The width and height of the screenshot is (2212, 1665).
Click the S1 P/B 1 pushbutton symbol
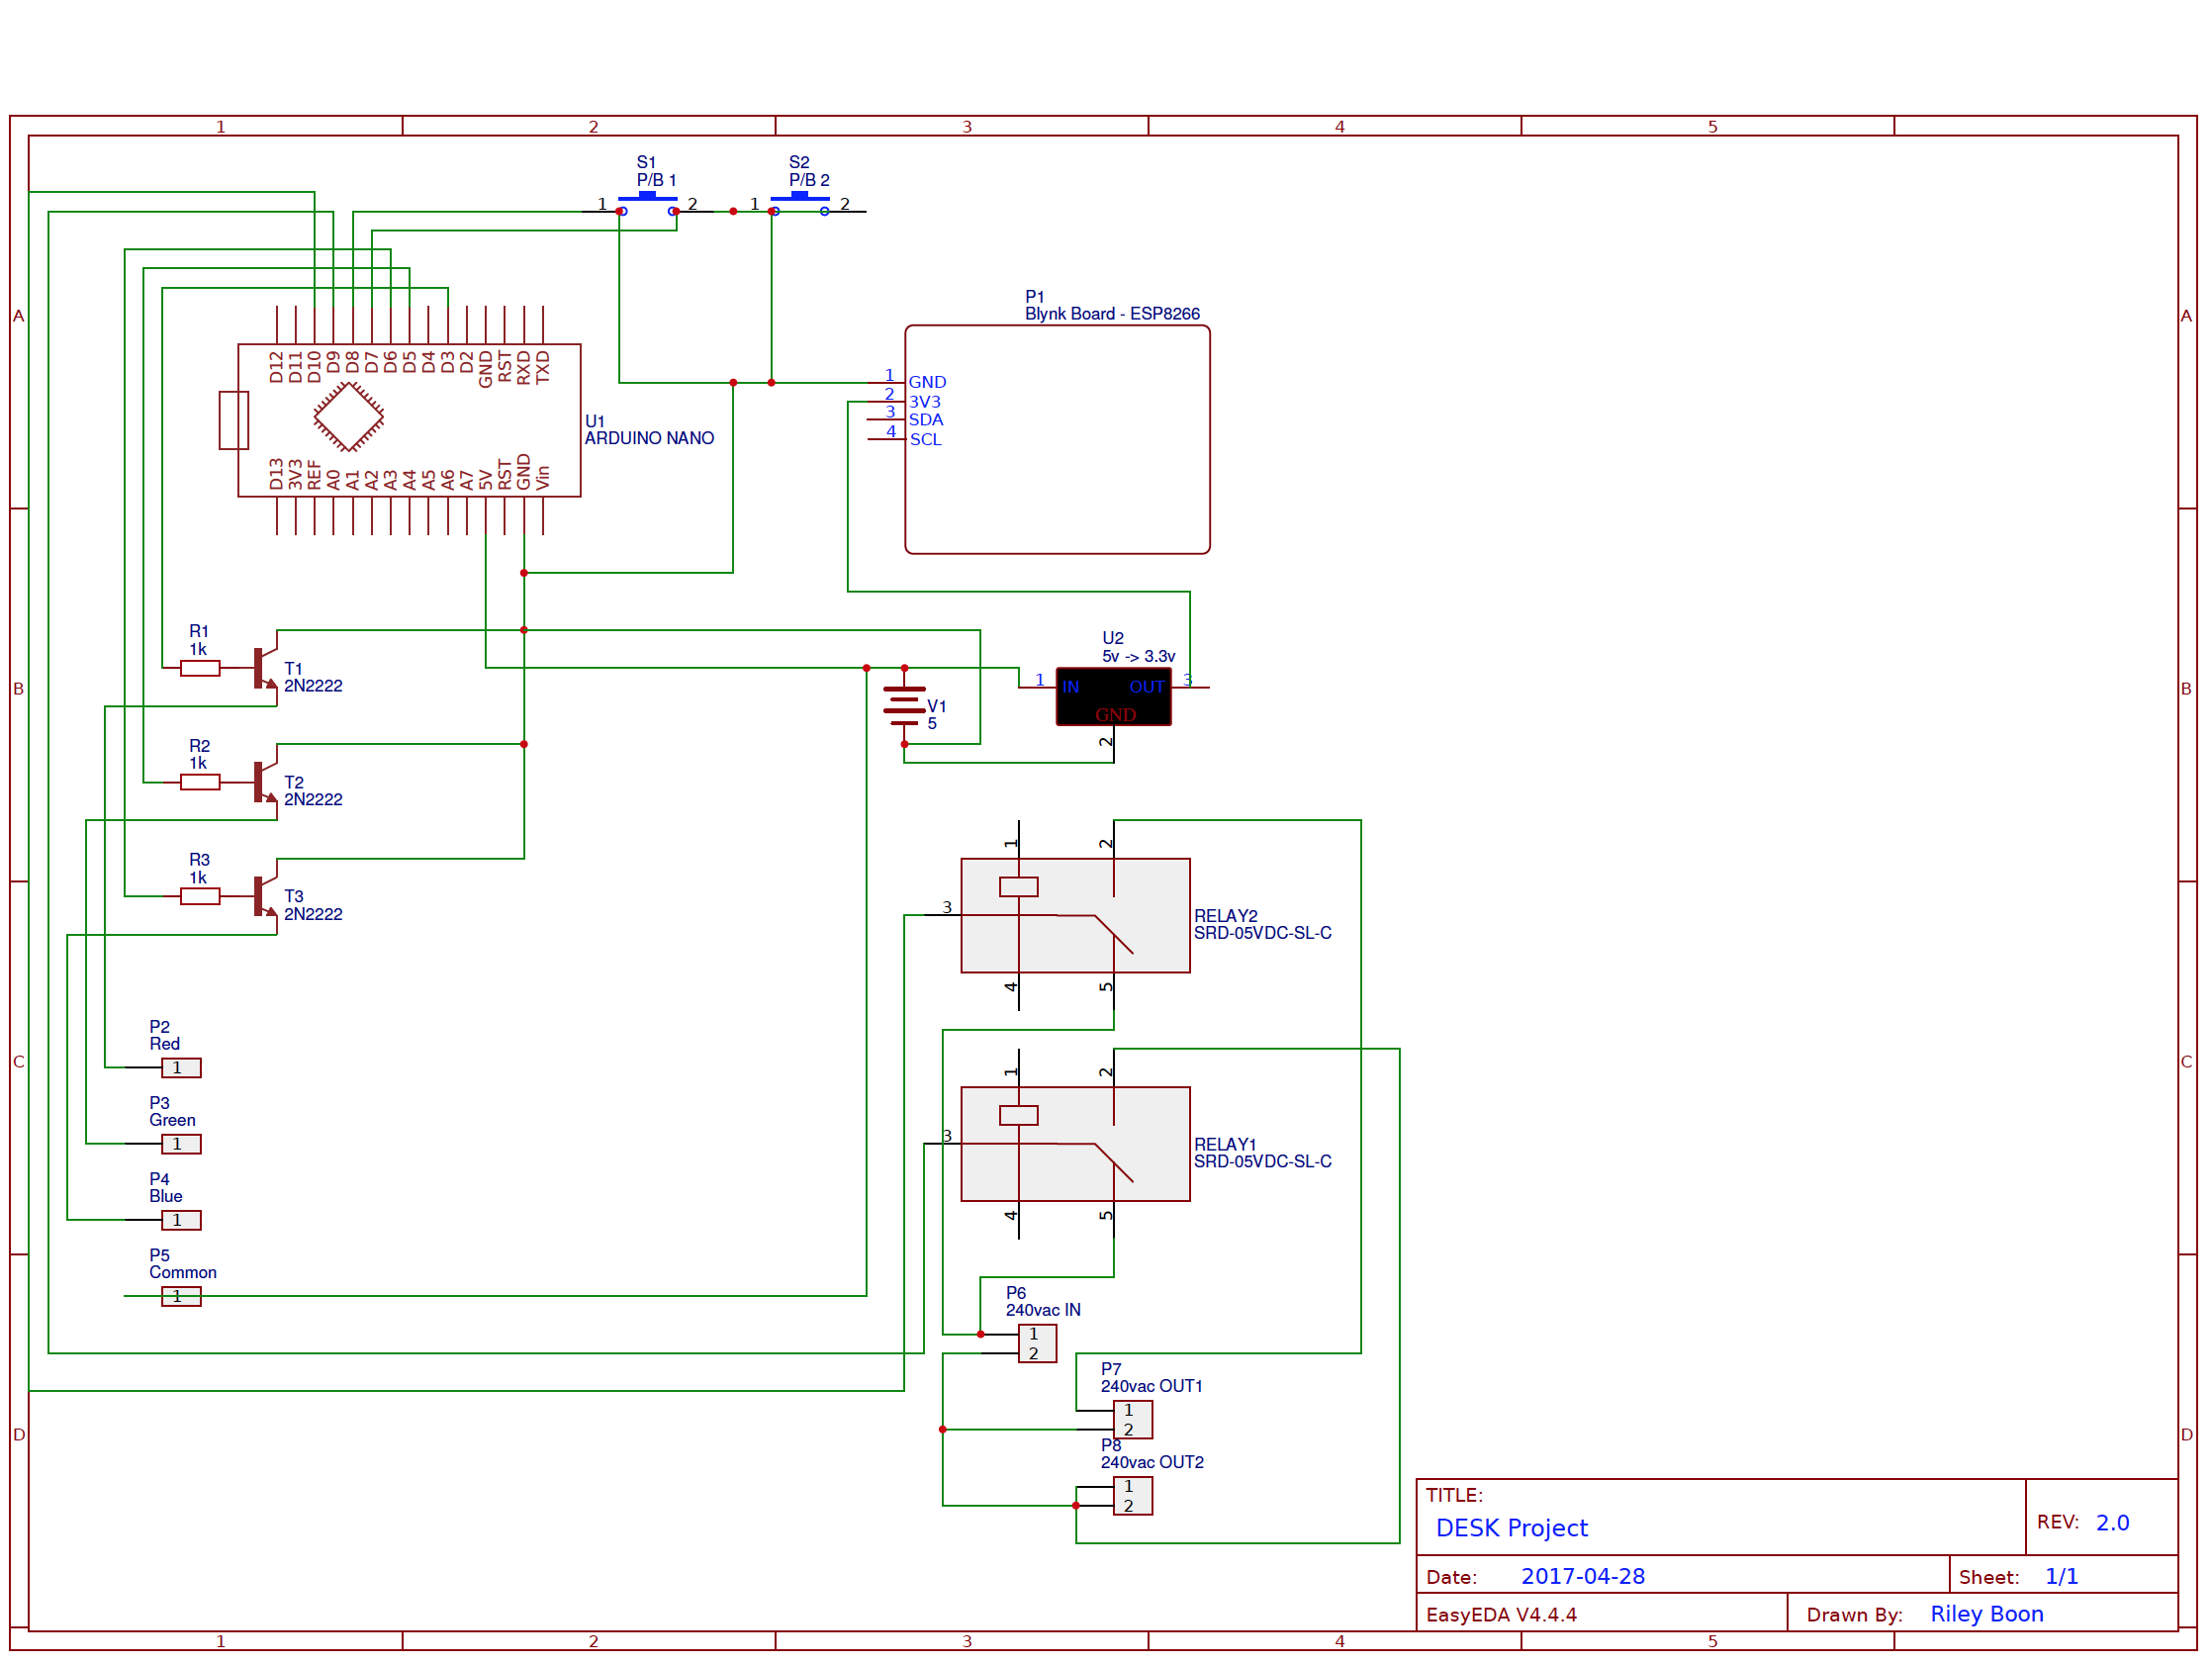tap(648, 204)
